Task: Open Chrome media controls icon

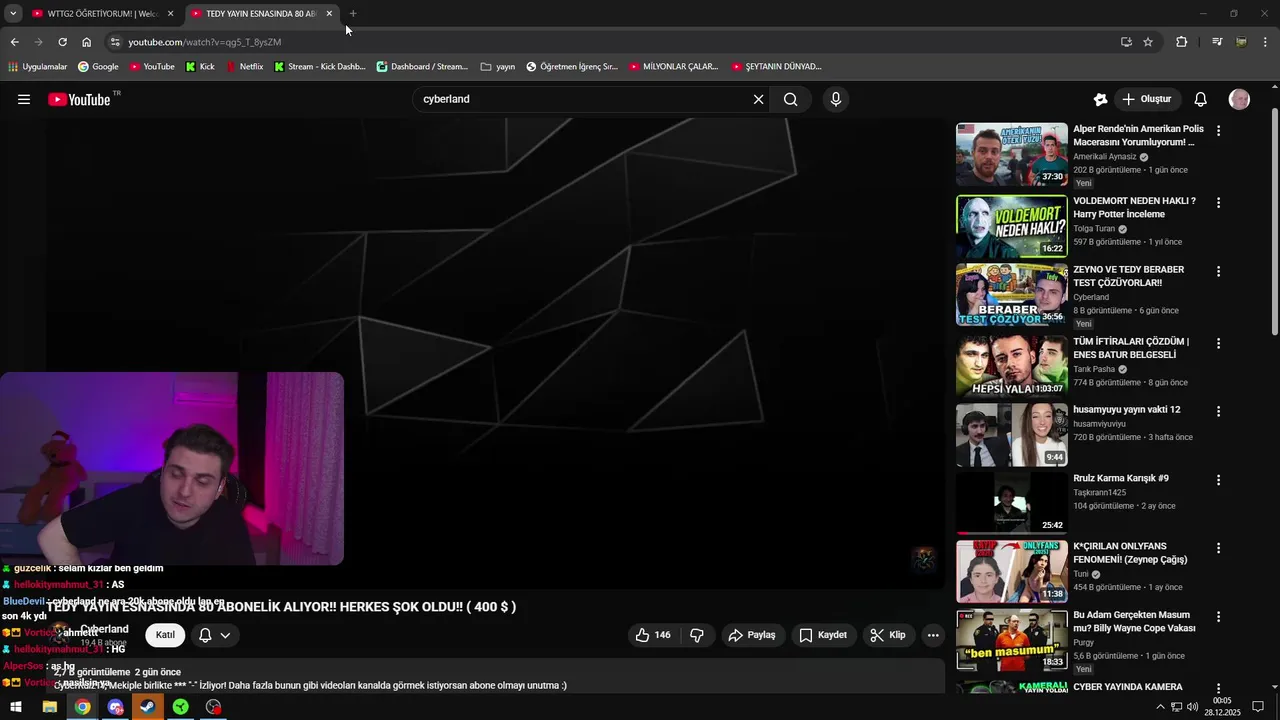Action: (1217, 42)
